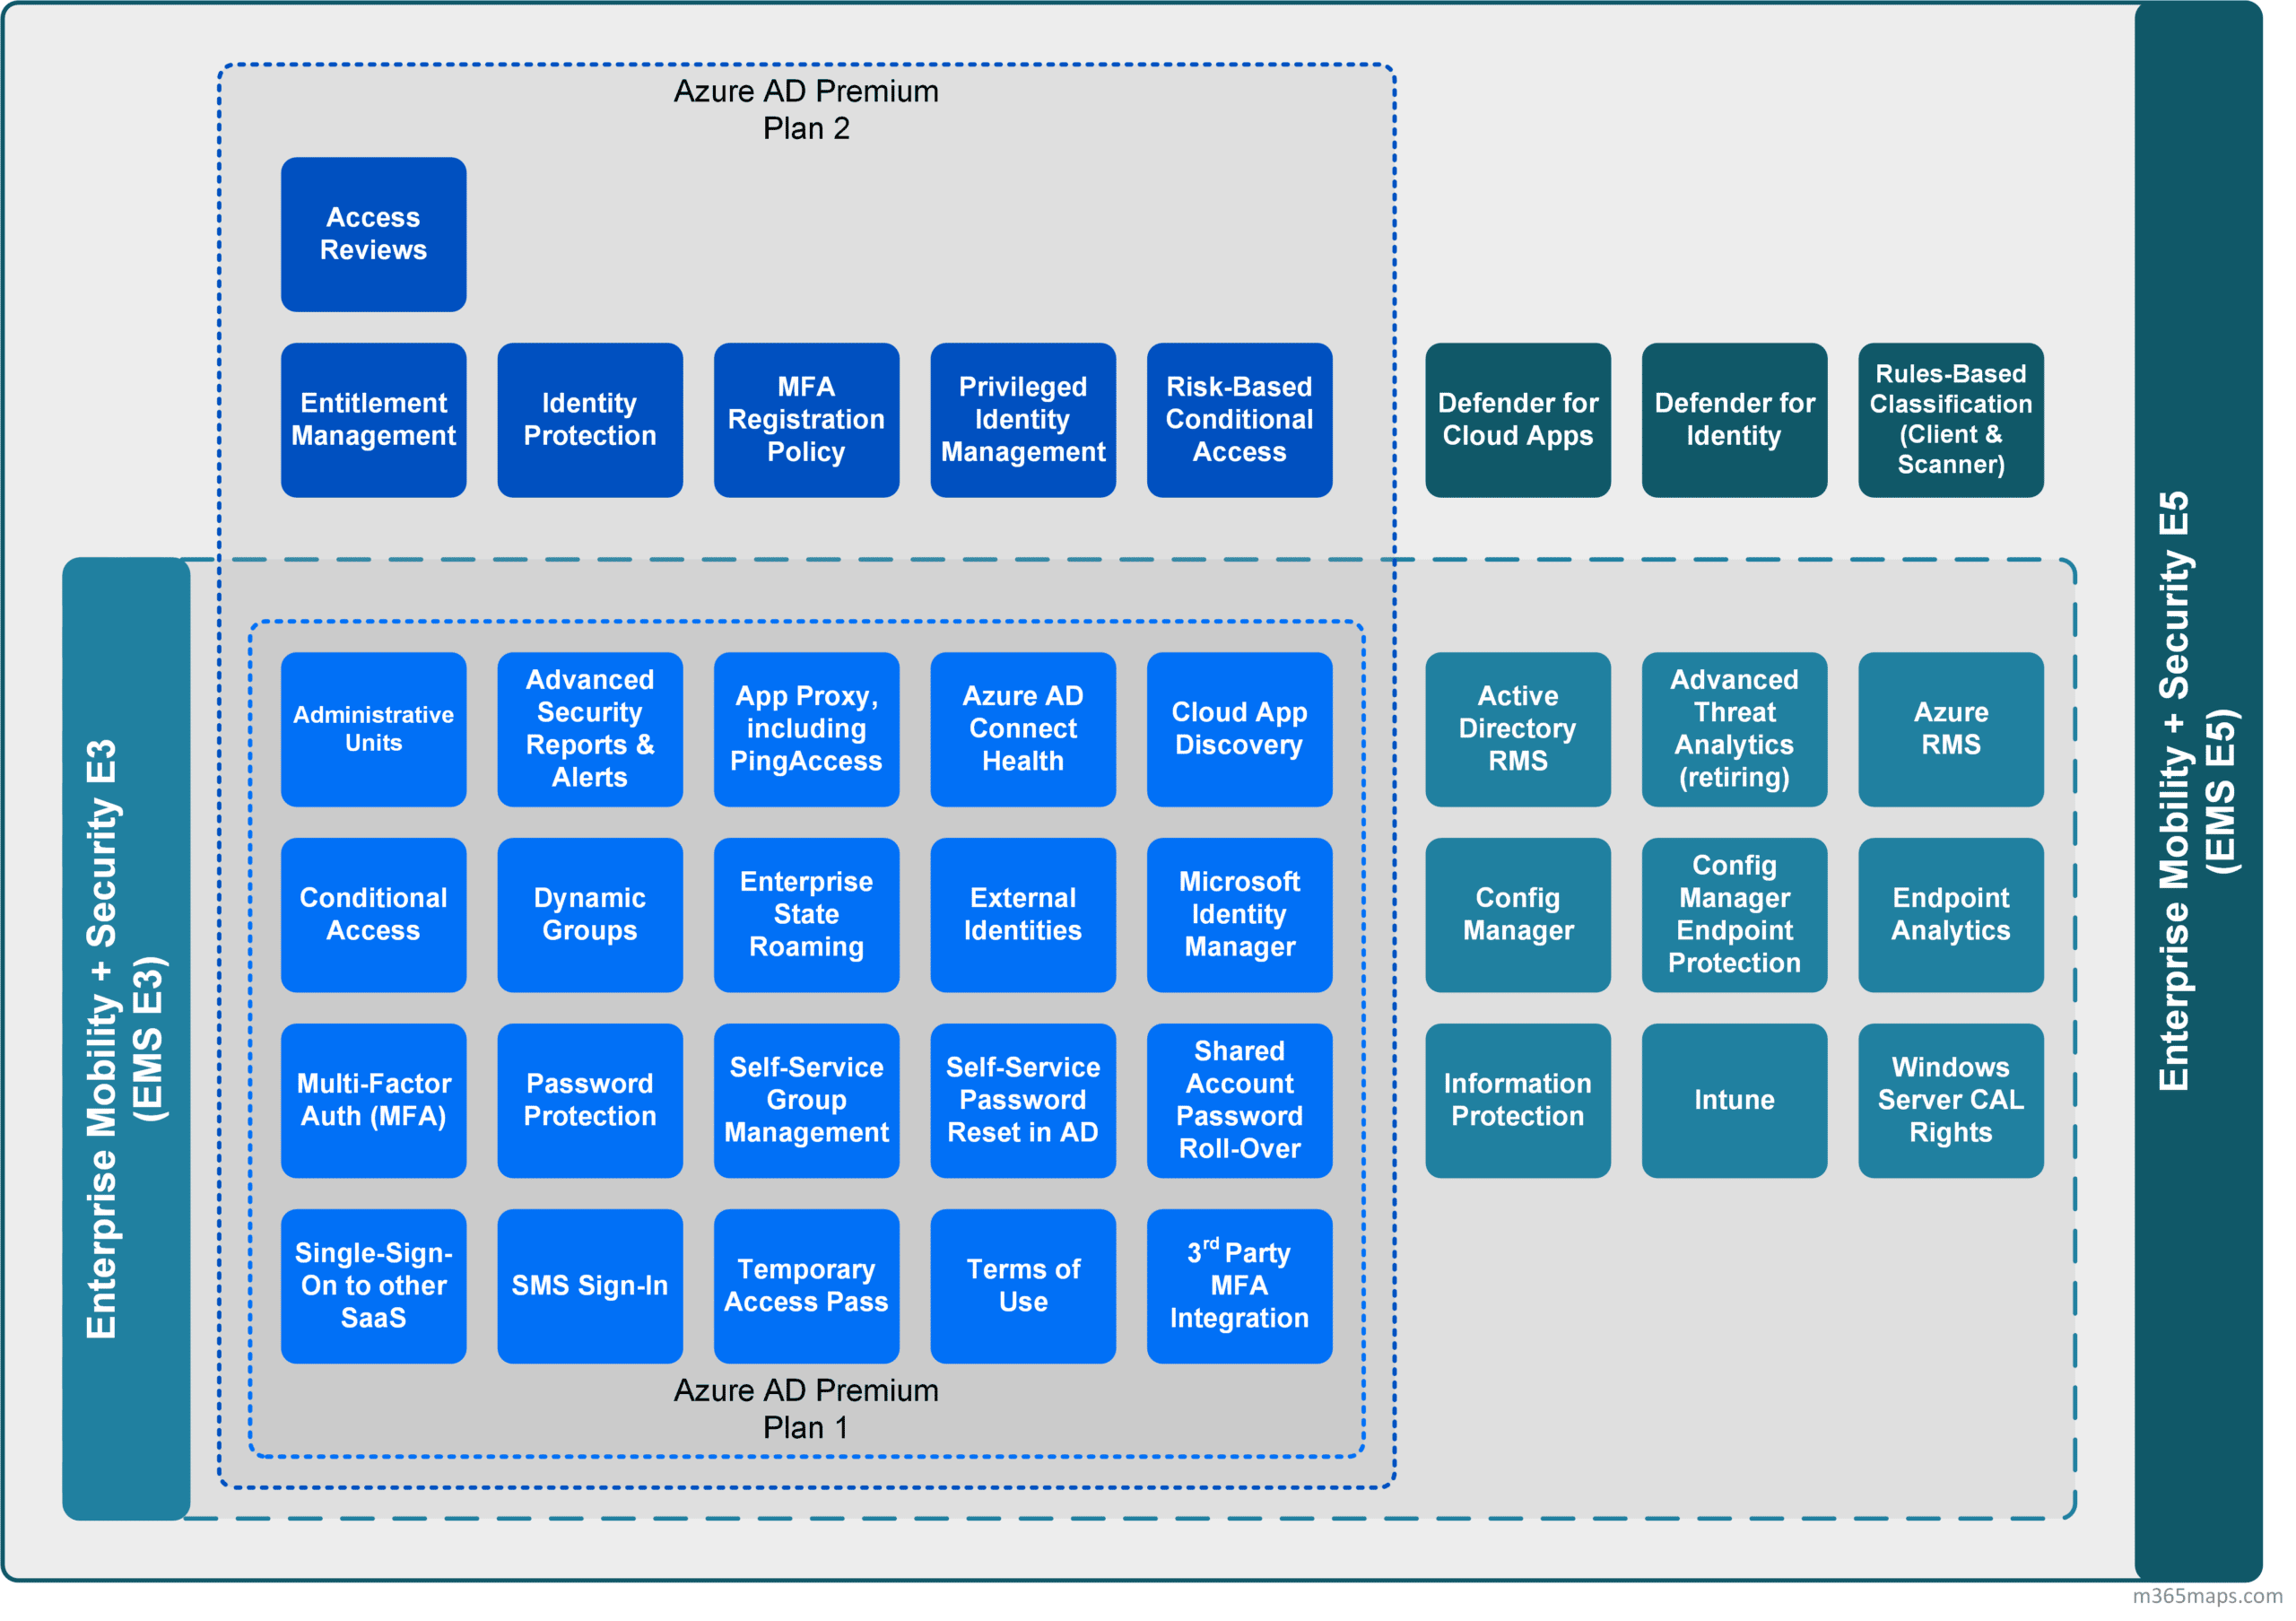Open App Proxy, including PingAccess tile
This screenshot has width=2296, height=1621.
coord(806,730)
